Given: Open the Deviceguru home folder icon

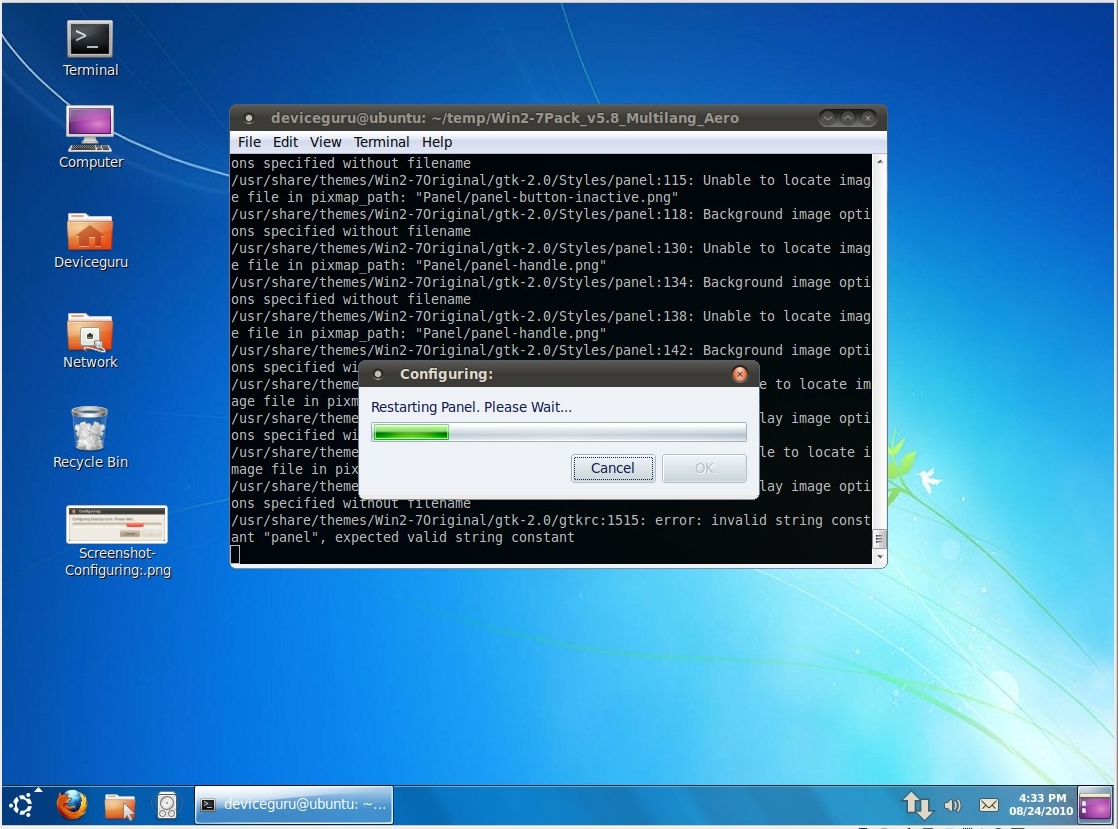Looking at the screenshot, I should pos(91,241).
